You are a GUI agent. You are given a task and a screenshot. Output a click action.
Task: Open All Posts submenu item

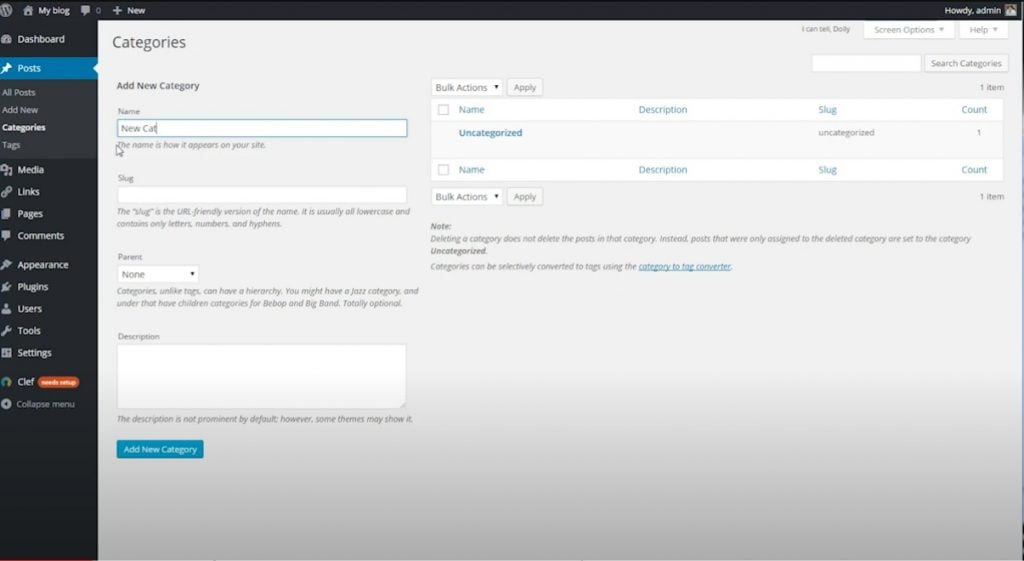point(18,92)
